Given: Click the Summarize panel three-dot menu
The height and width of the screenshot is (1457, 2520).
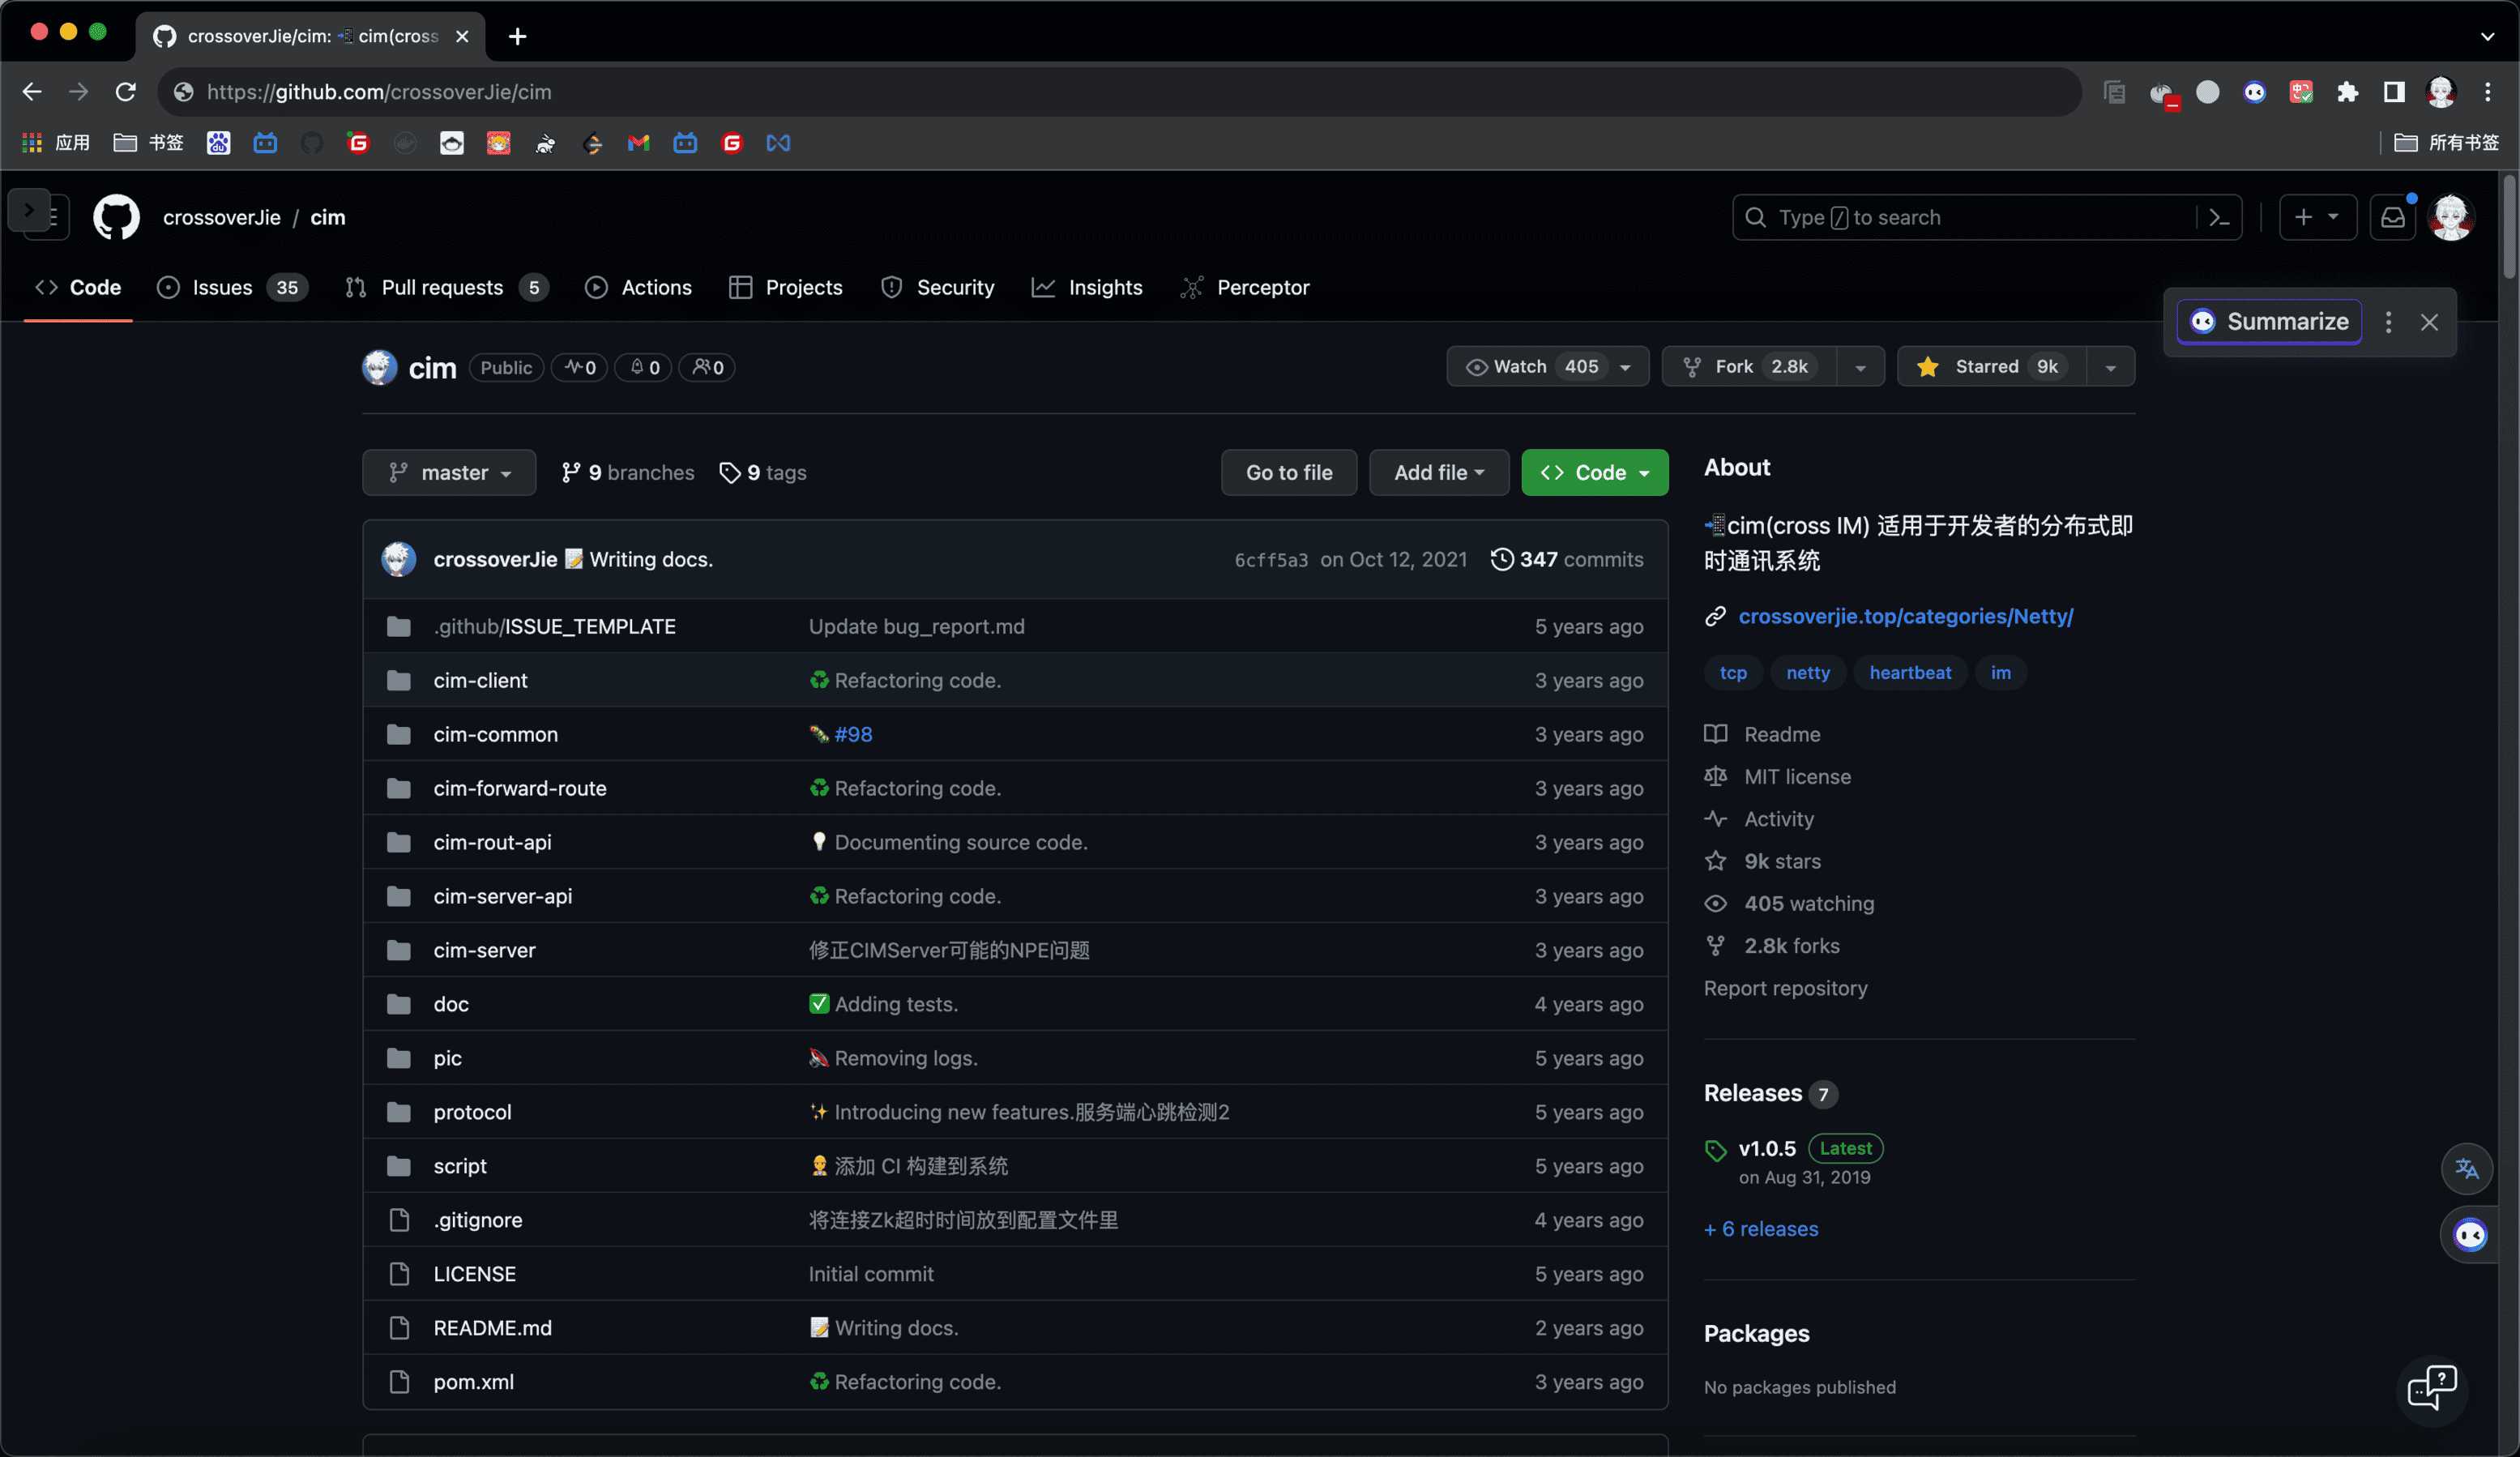Looking at the screenshot, I should (2388, 322).
